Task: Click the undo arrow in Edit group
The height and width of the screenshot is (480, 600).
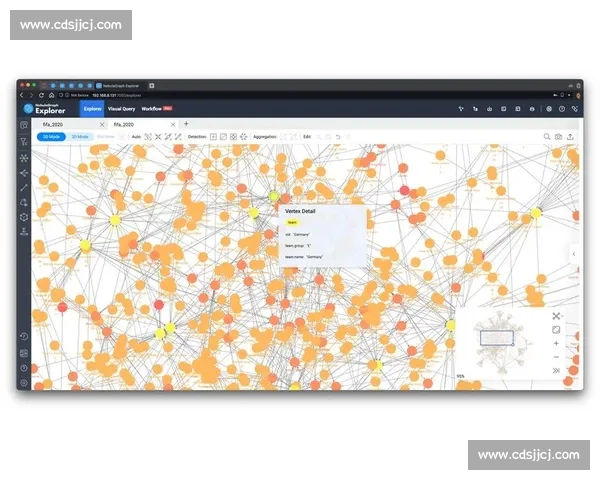Action: tap(338, 136)
